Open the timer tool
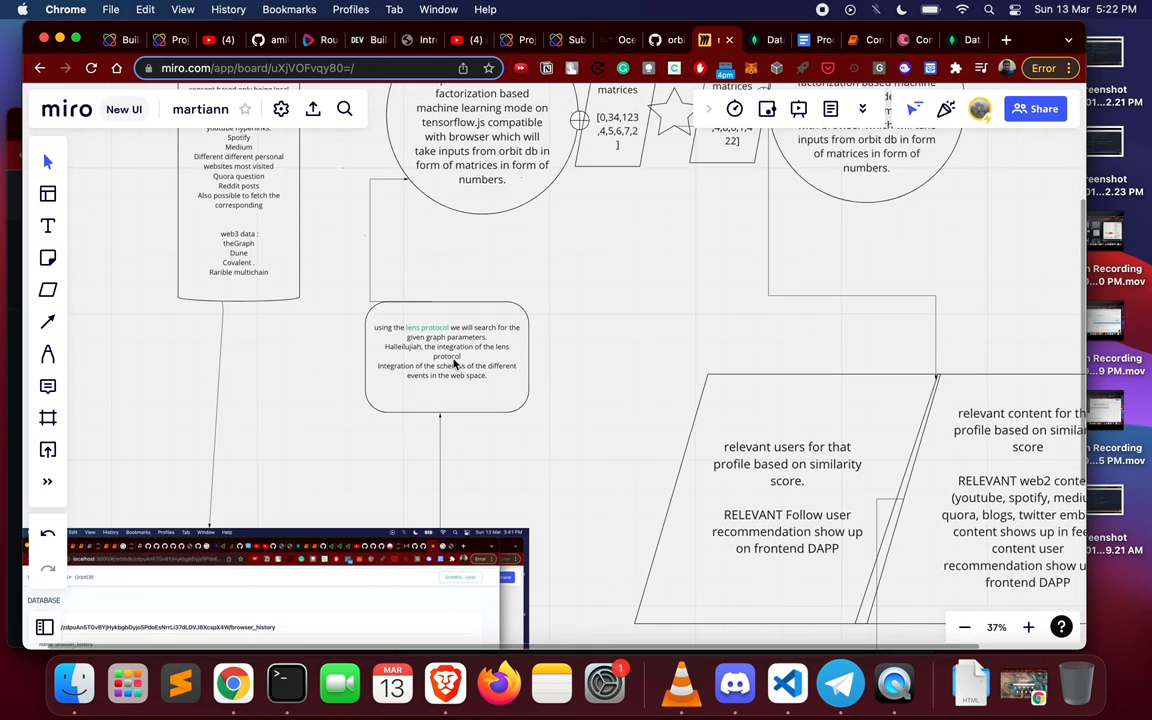1152x720 pixels. click(x=735, y=109)
